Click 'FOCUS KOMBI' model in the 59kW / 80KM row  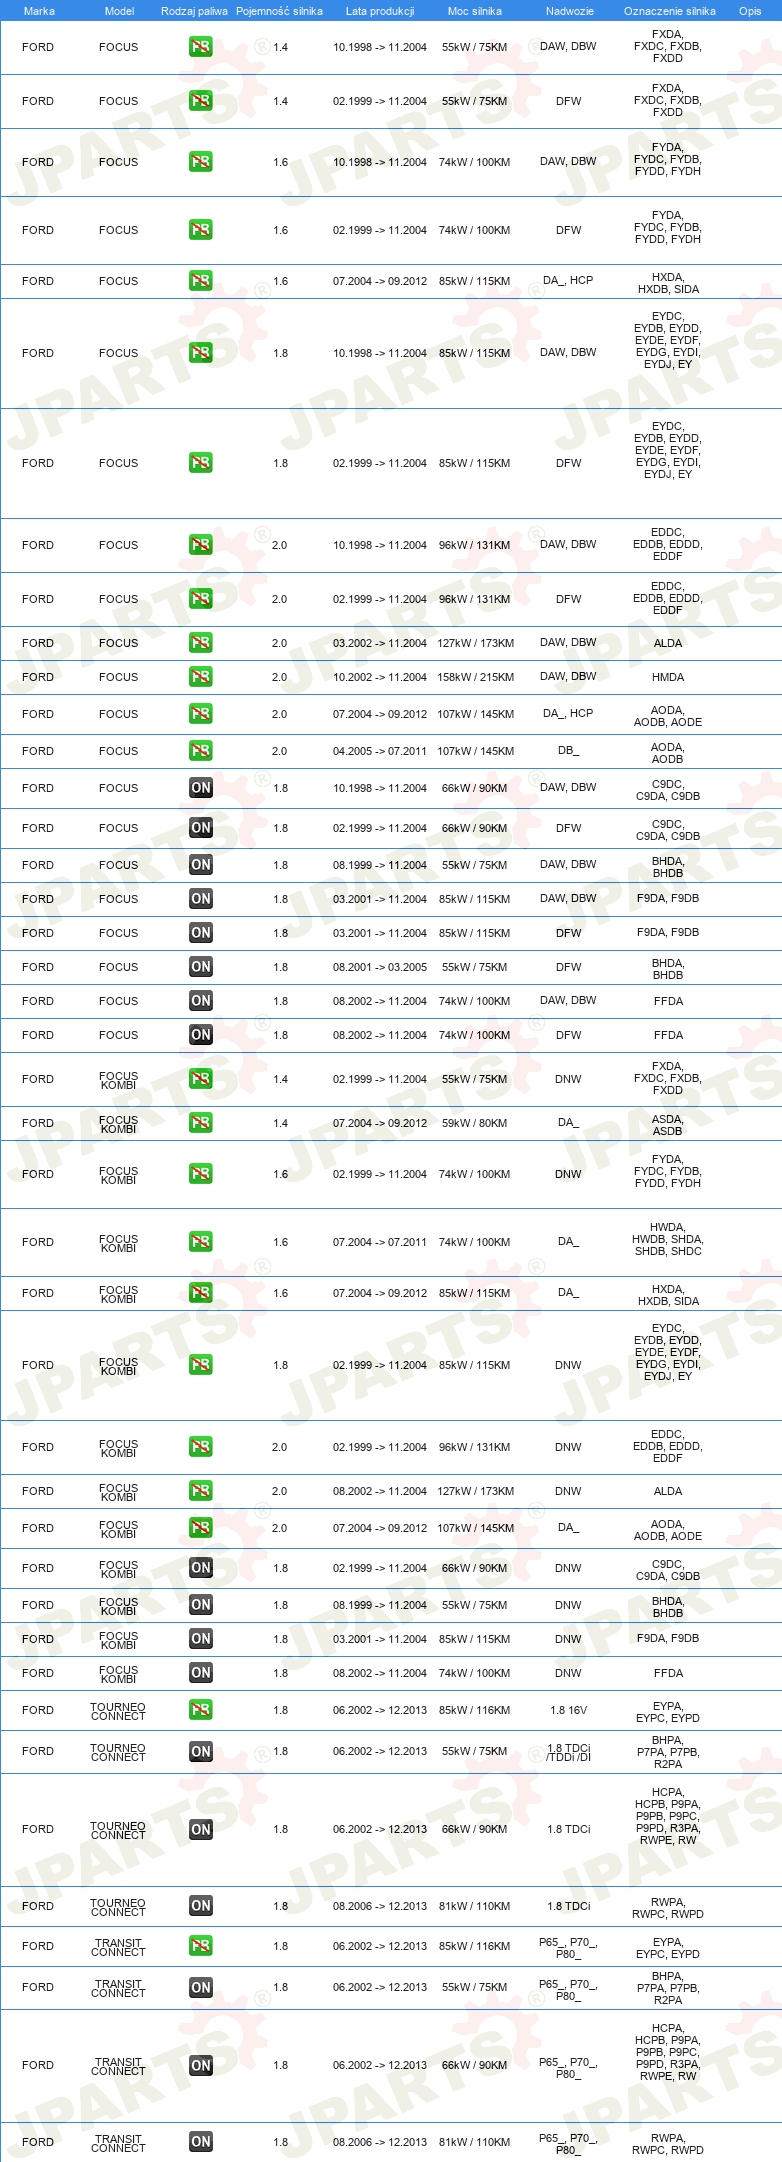click(118, 1124)
